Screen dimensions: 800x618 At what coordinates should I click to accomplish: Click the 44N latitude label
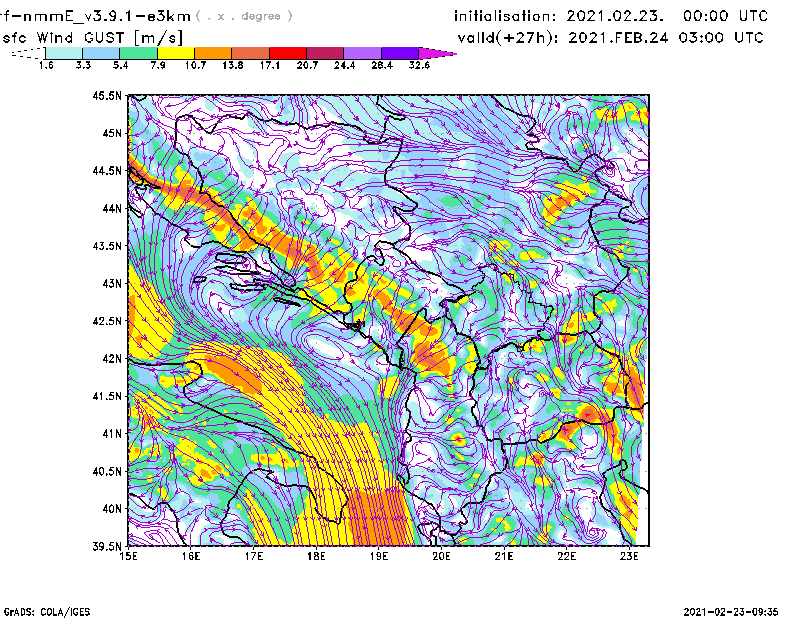(x=112, y=208)
